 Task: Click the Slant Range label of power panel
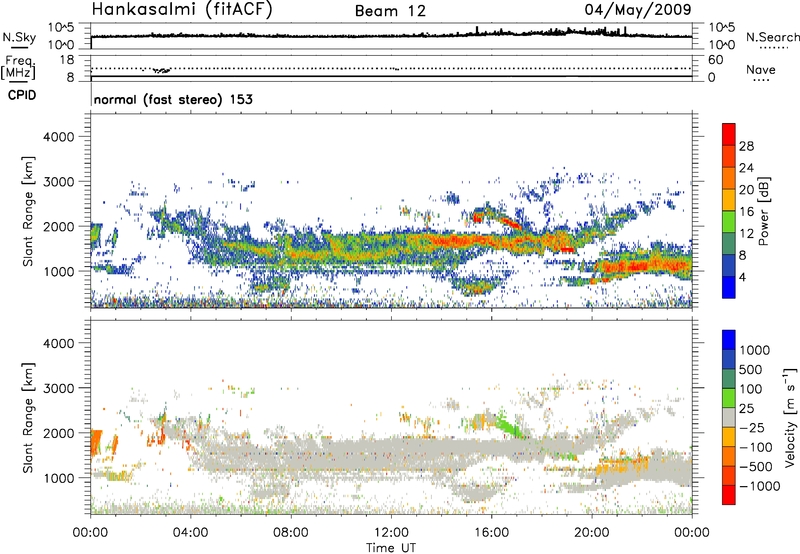tap(28, 211)
